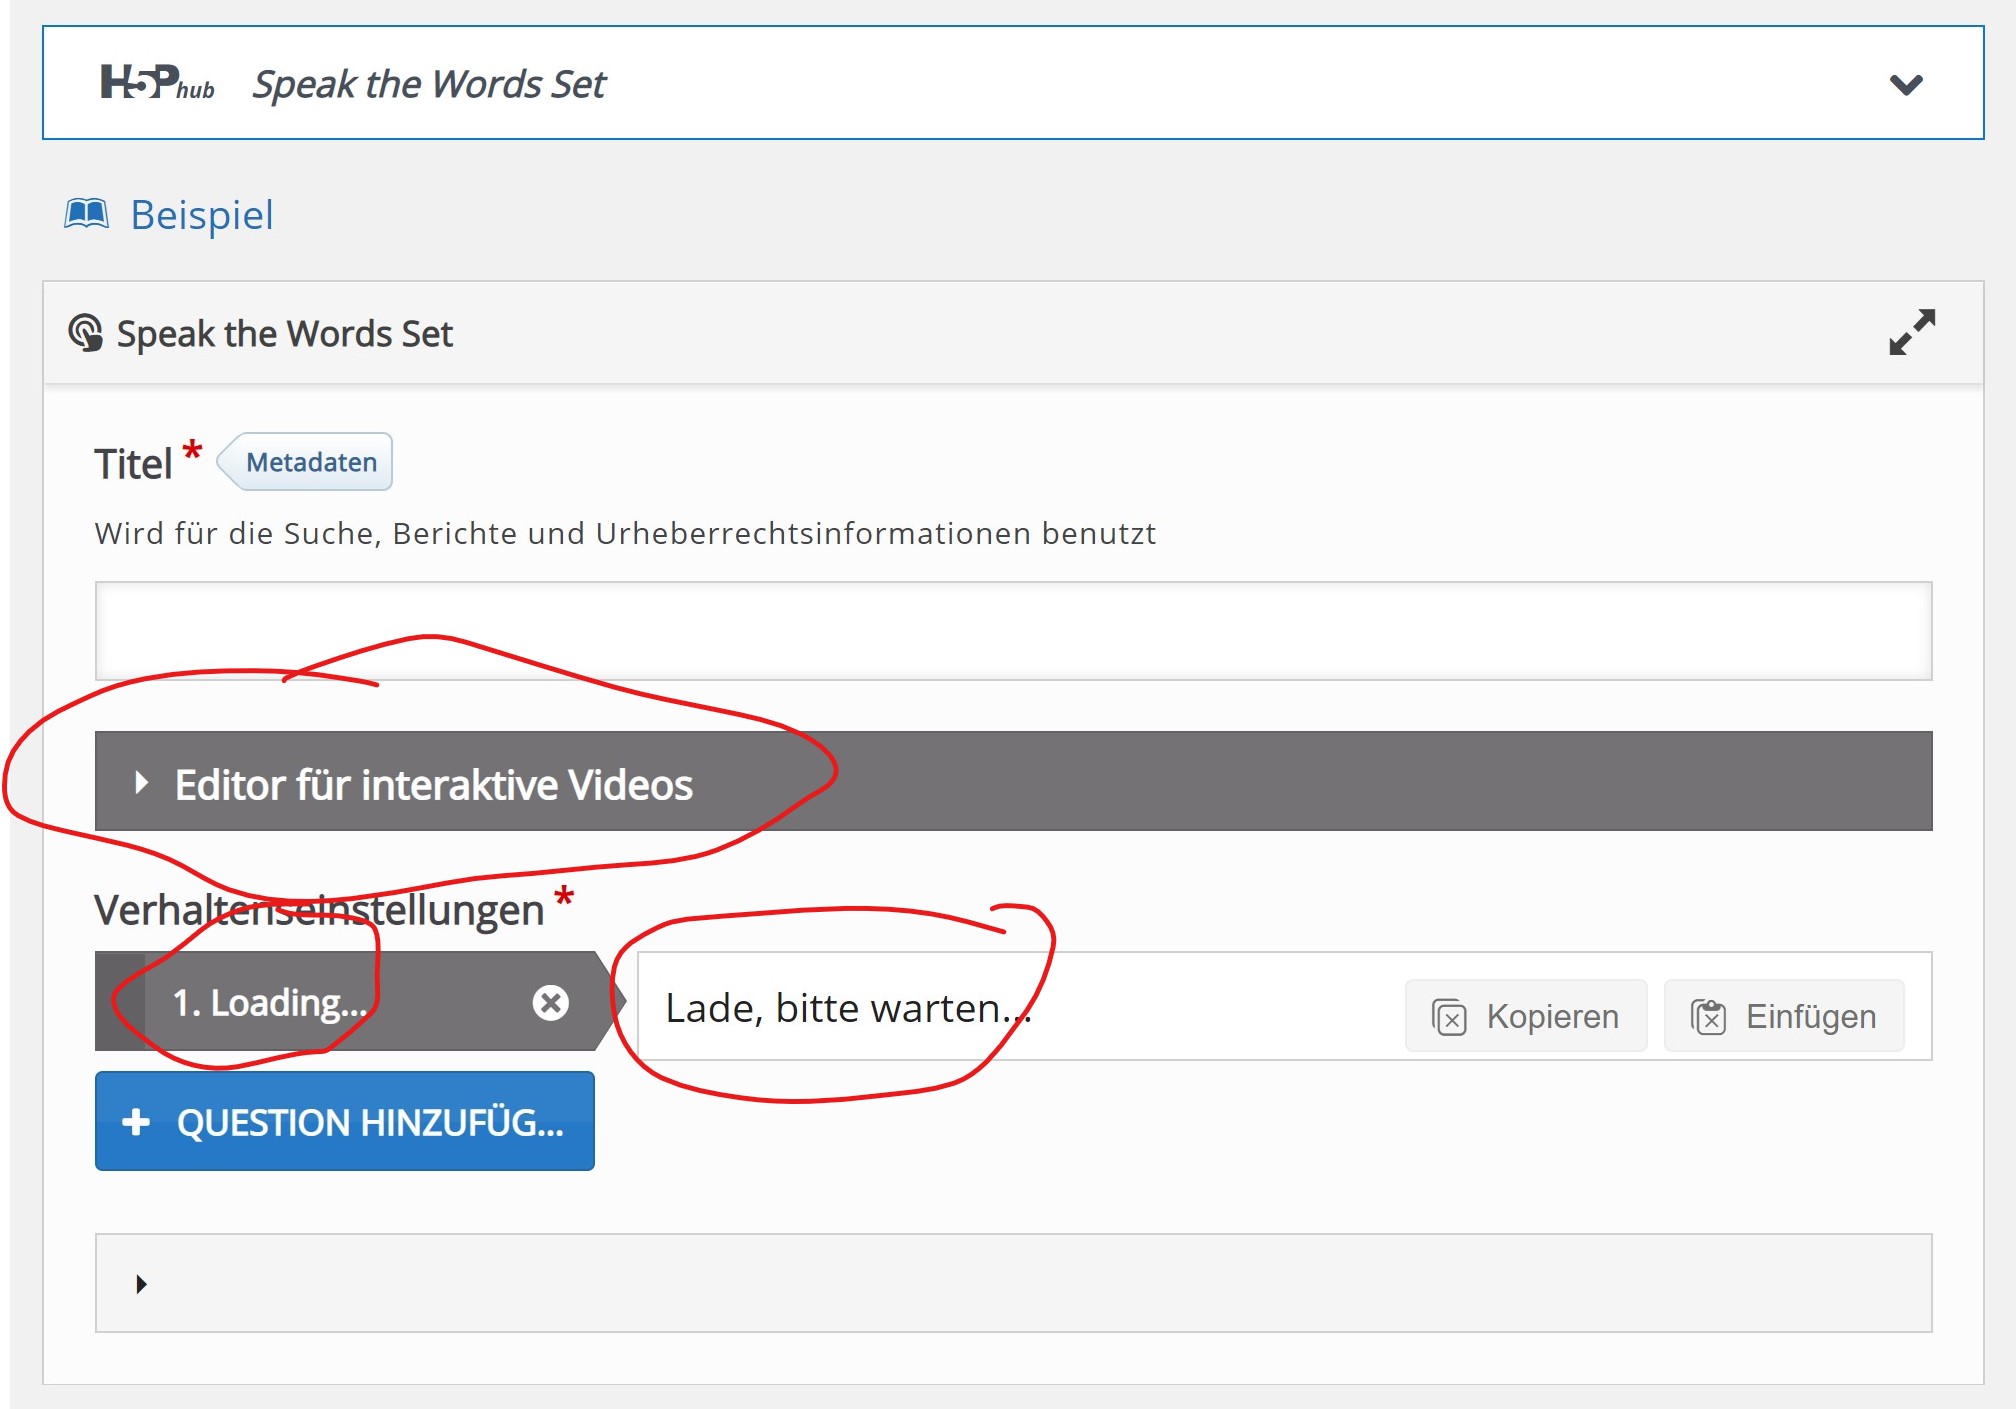Screen dimensions: 2016x1409
Task: Select the 1. Loading... question tab
Action: [x=345, y=1002]
